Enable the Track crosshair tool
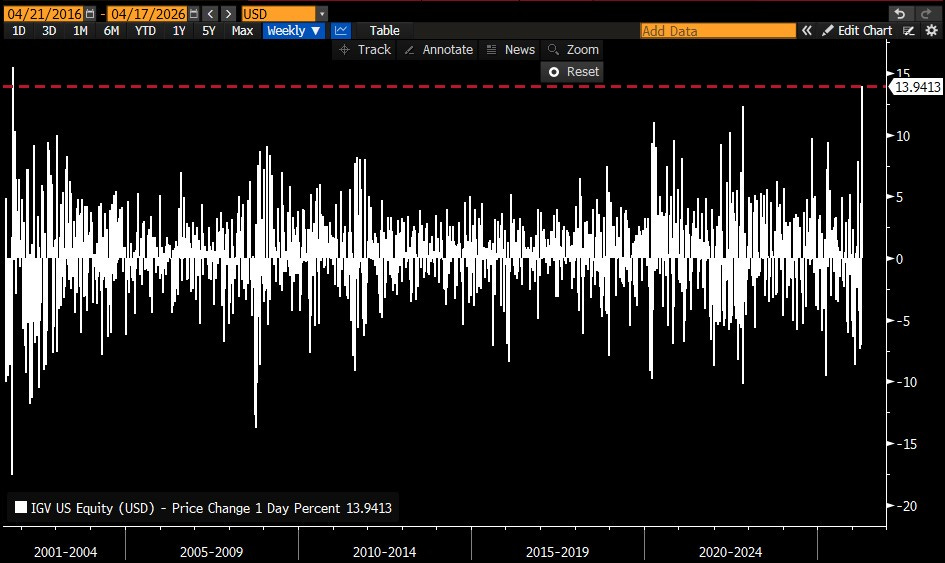Screen dimensions: 945x563 pos(365,50)
